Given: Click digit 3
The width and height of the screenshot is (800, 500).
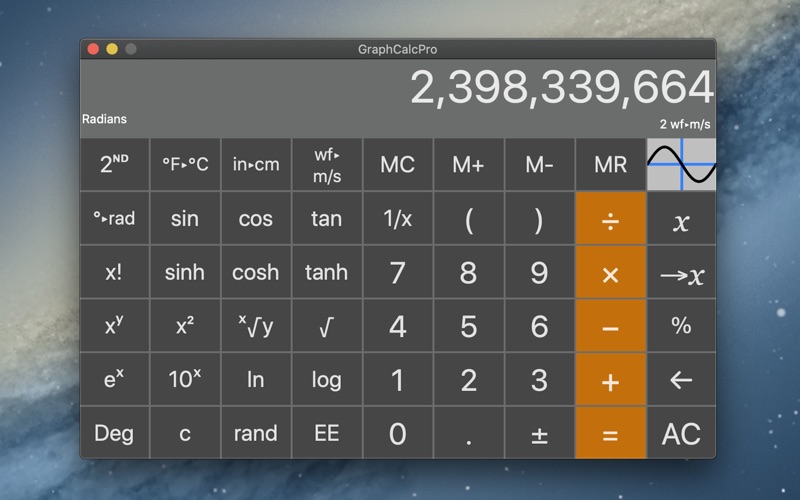Looking at the screenshot, I should point(539,380).
